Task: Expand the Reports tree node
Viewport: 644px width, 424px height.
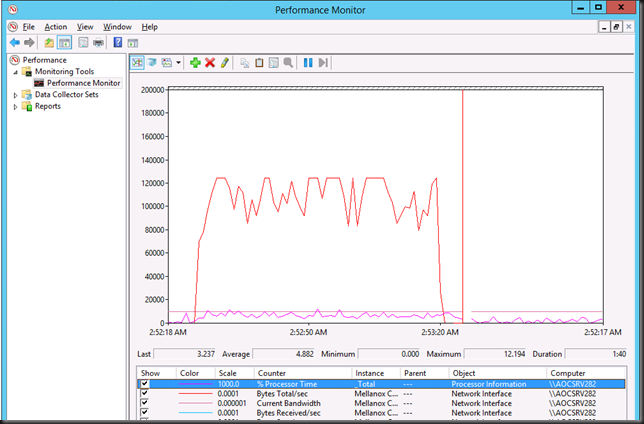Action: click(15, 106)
